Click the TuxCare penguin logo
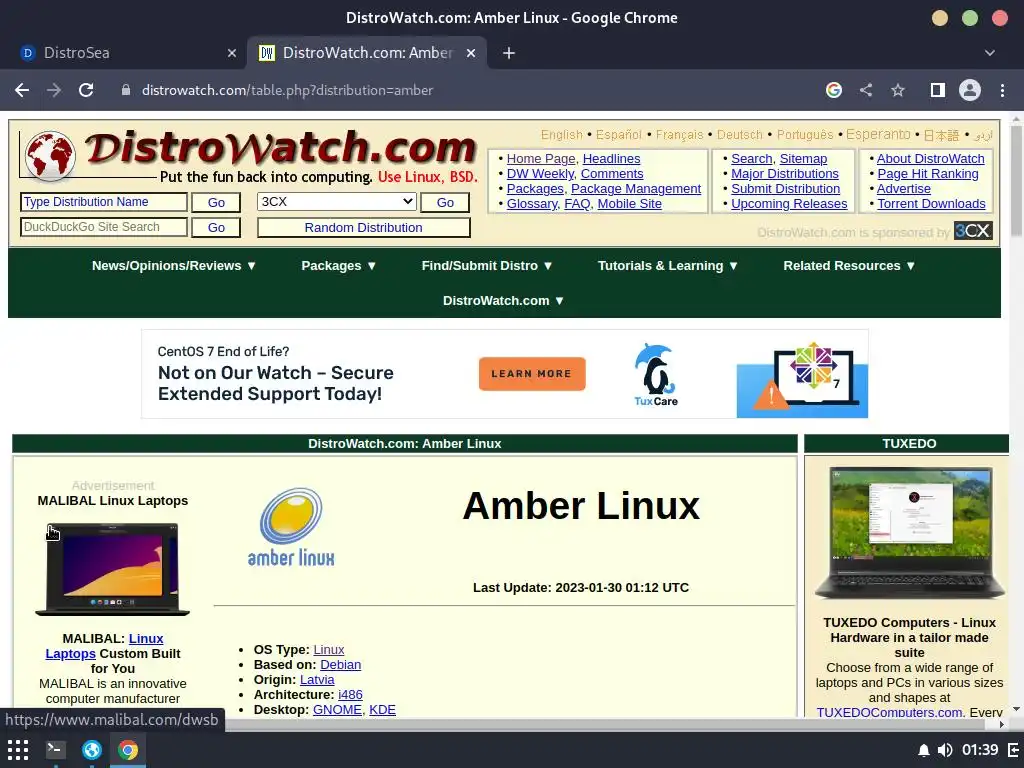Viewport: 1024px width, 768px height. click(656, 374)
